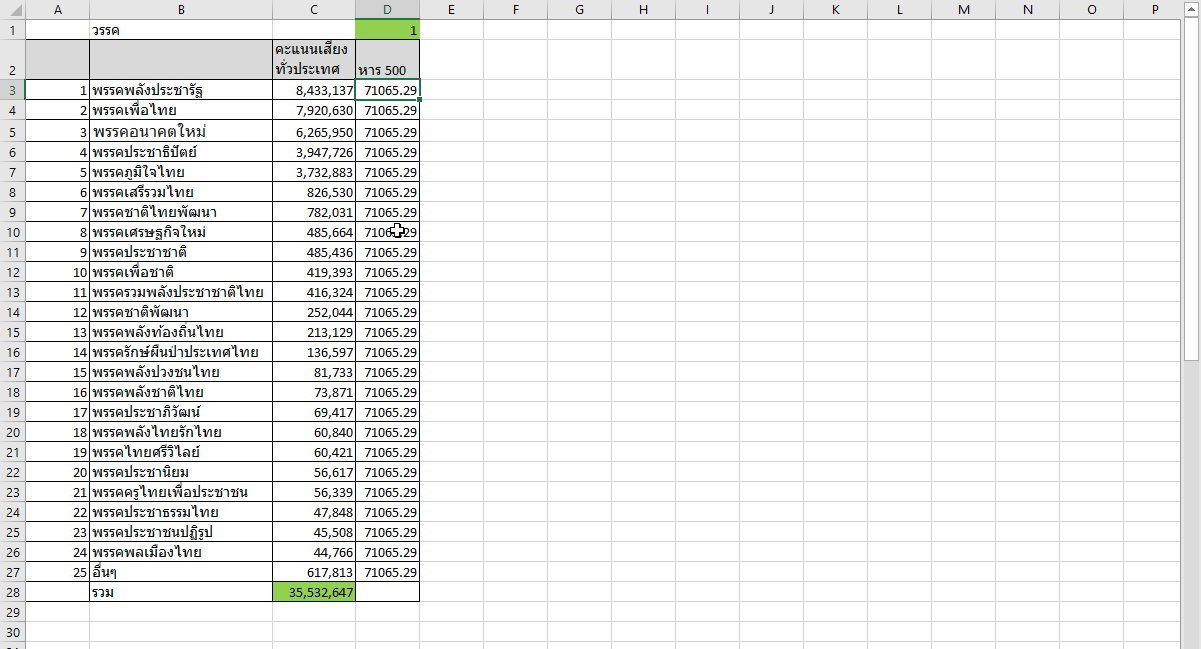This screenshot has height=649, width=1201.
Task: Select green cell D1 containing 1
Action: click(388, 30)
